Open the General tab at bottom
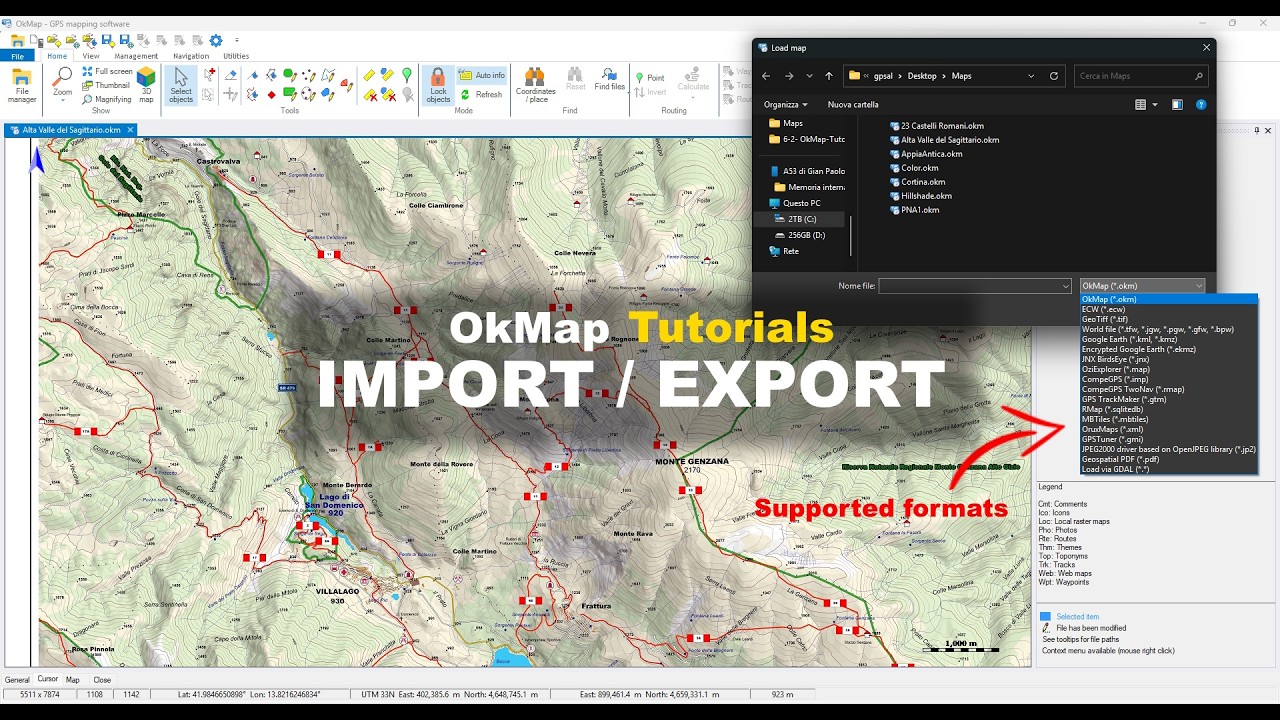 17,680
